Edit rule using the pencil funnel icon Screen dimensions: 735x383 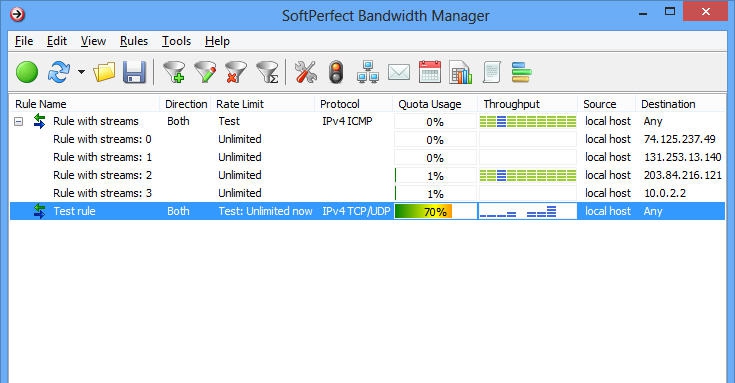[205, 73]
